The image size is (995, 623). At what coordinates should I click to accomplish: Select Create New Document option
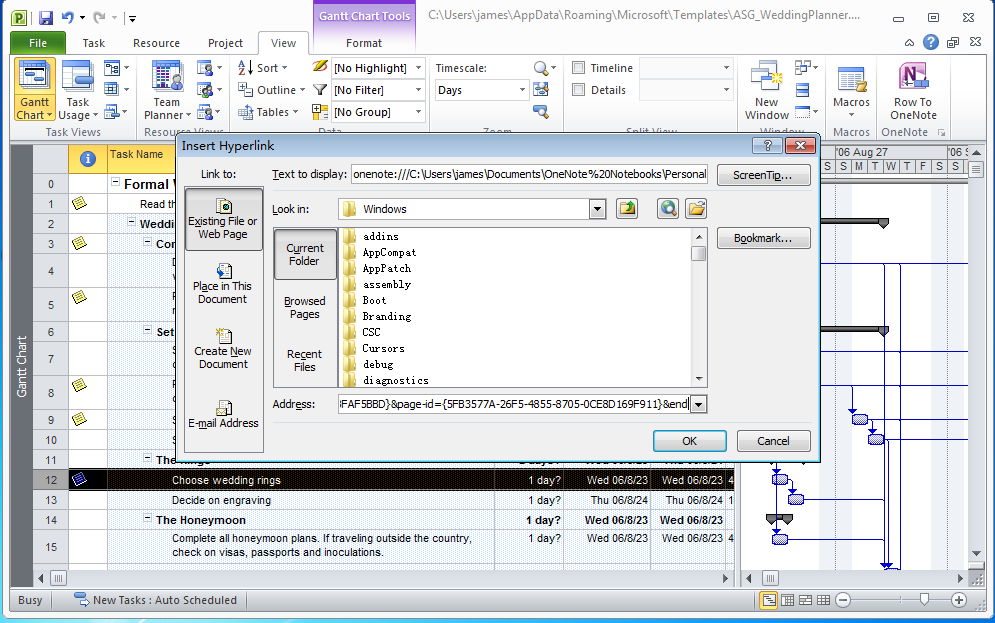click(223, 348)
